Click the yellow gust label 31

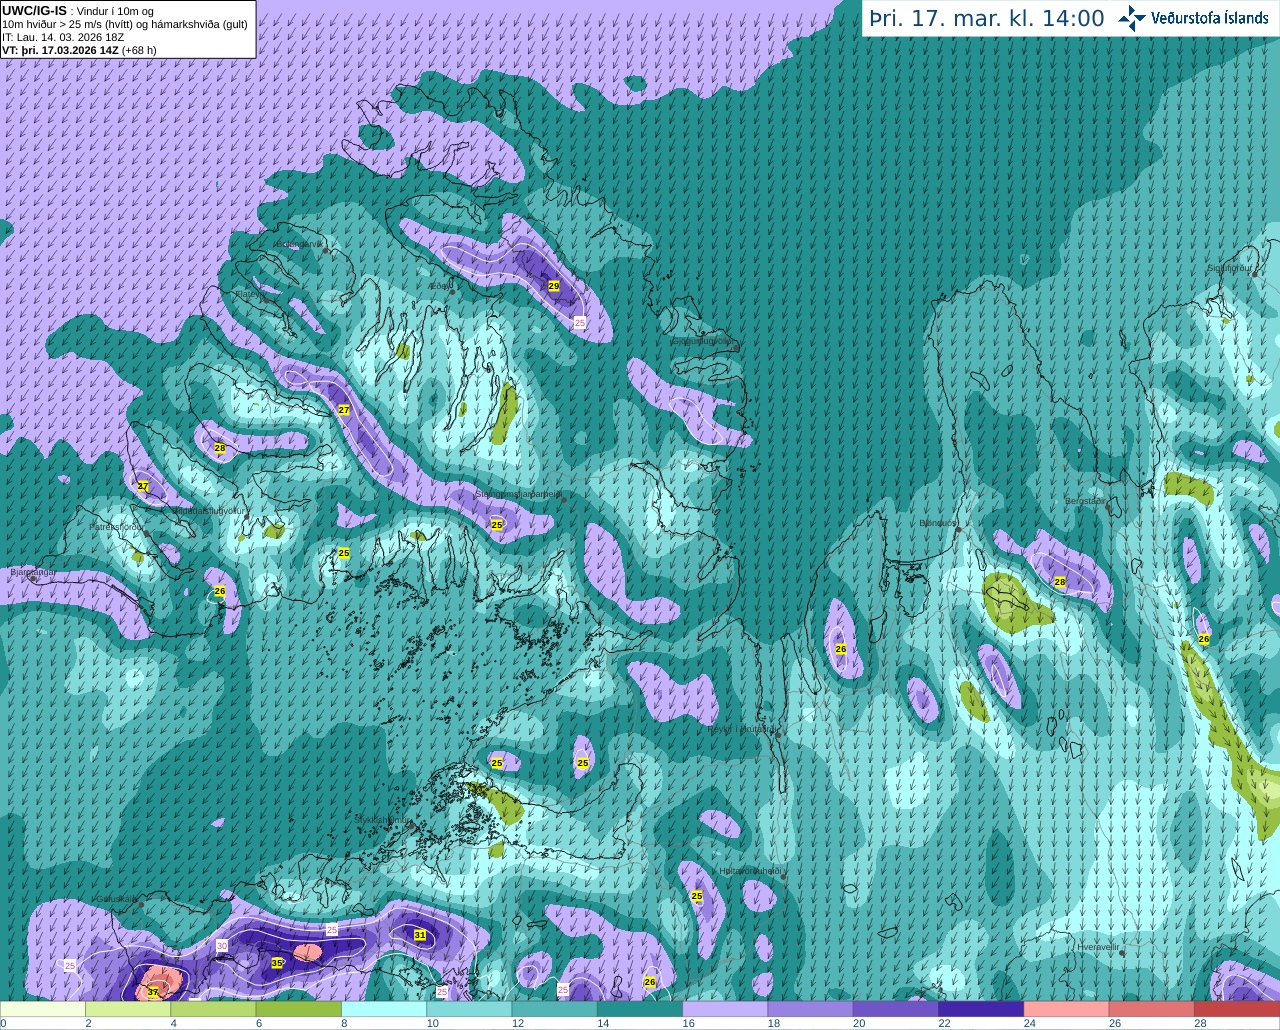[420, 935]
